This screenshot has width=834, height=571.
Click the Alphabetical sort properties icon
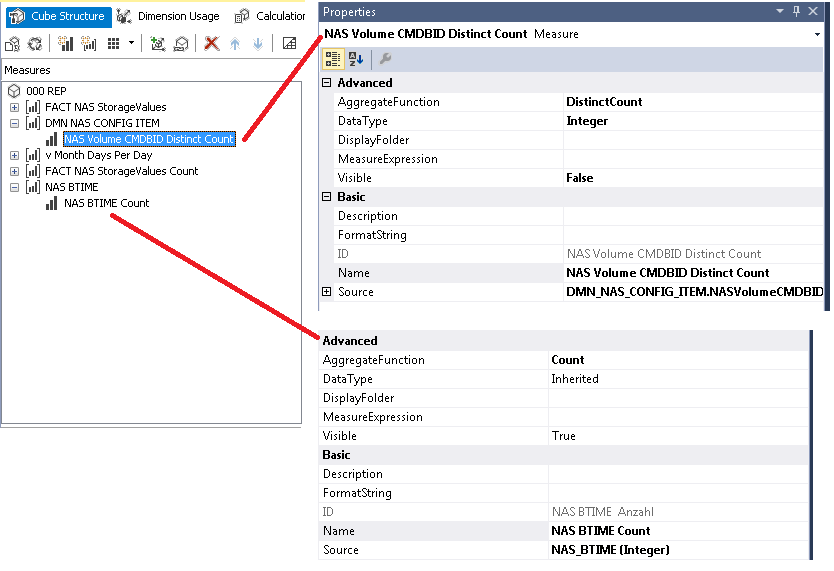click(x=356, y=58)
